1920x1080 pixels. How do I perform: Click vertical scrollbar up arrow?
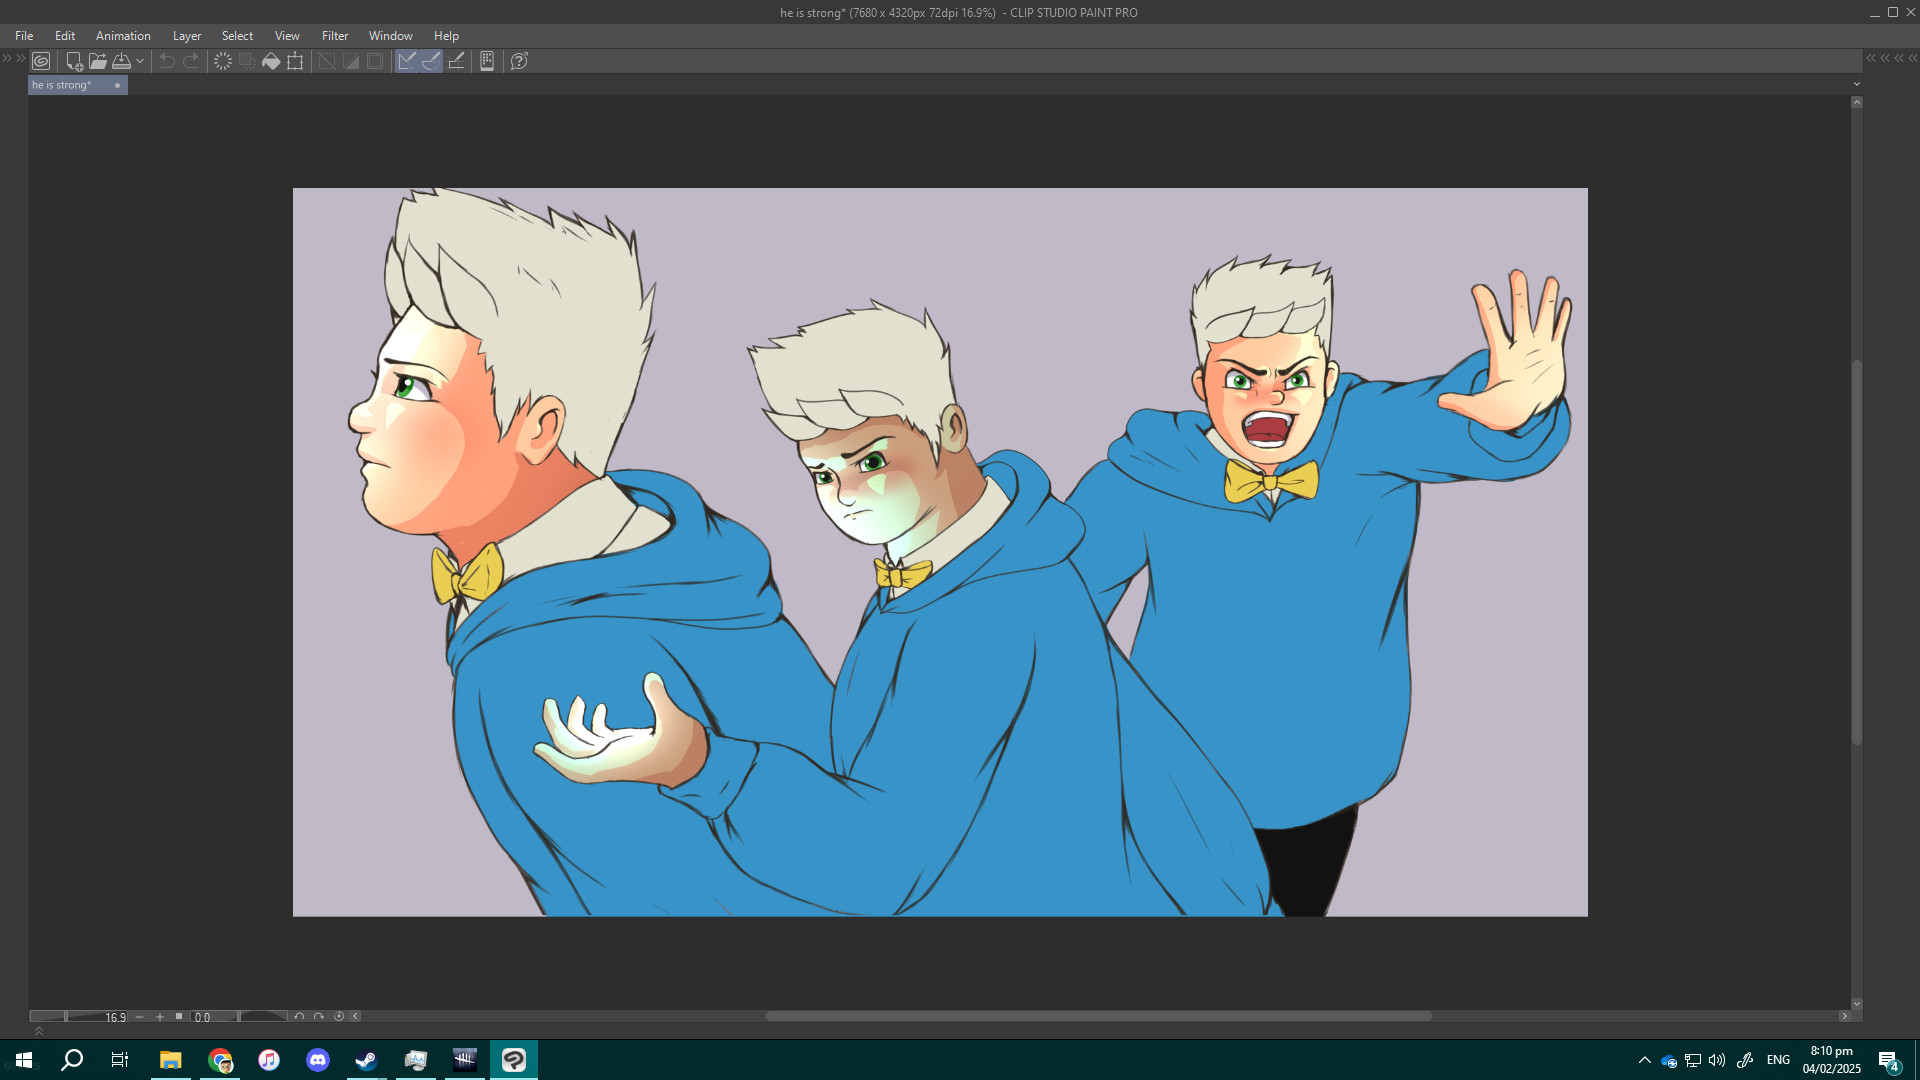point(1857,102)
